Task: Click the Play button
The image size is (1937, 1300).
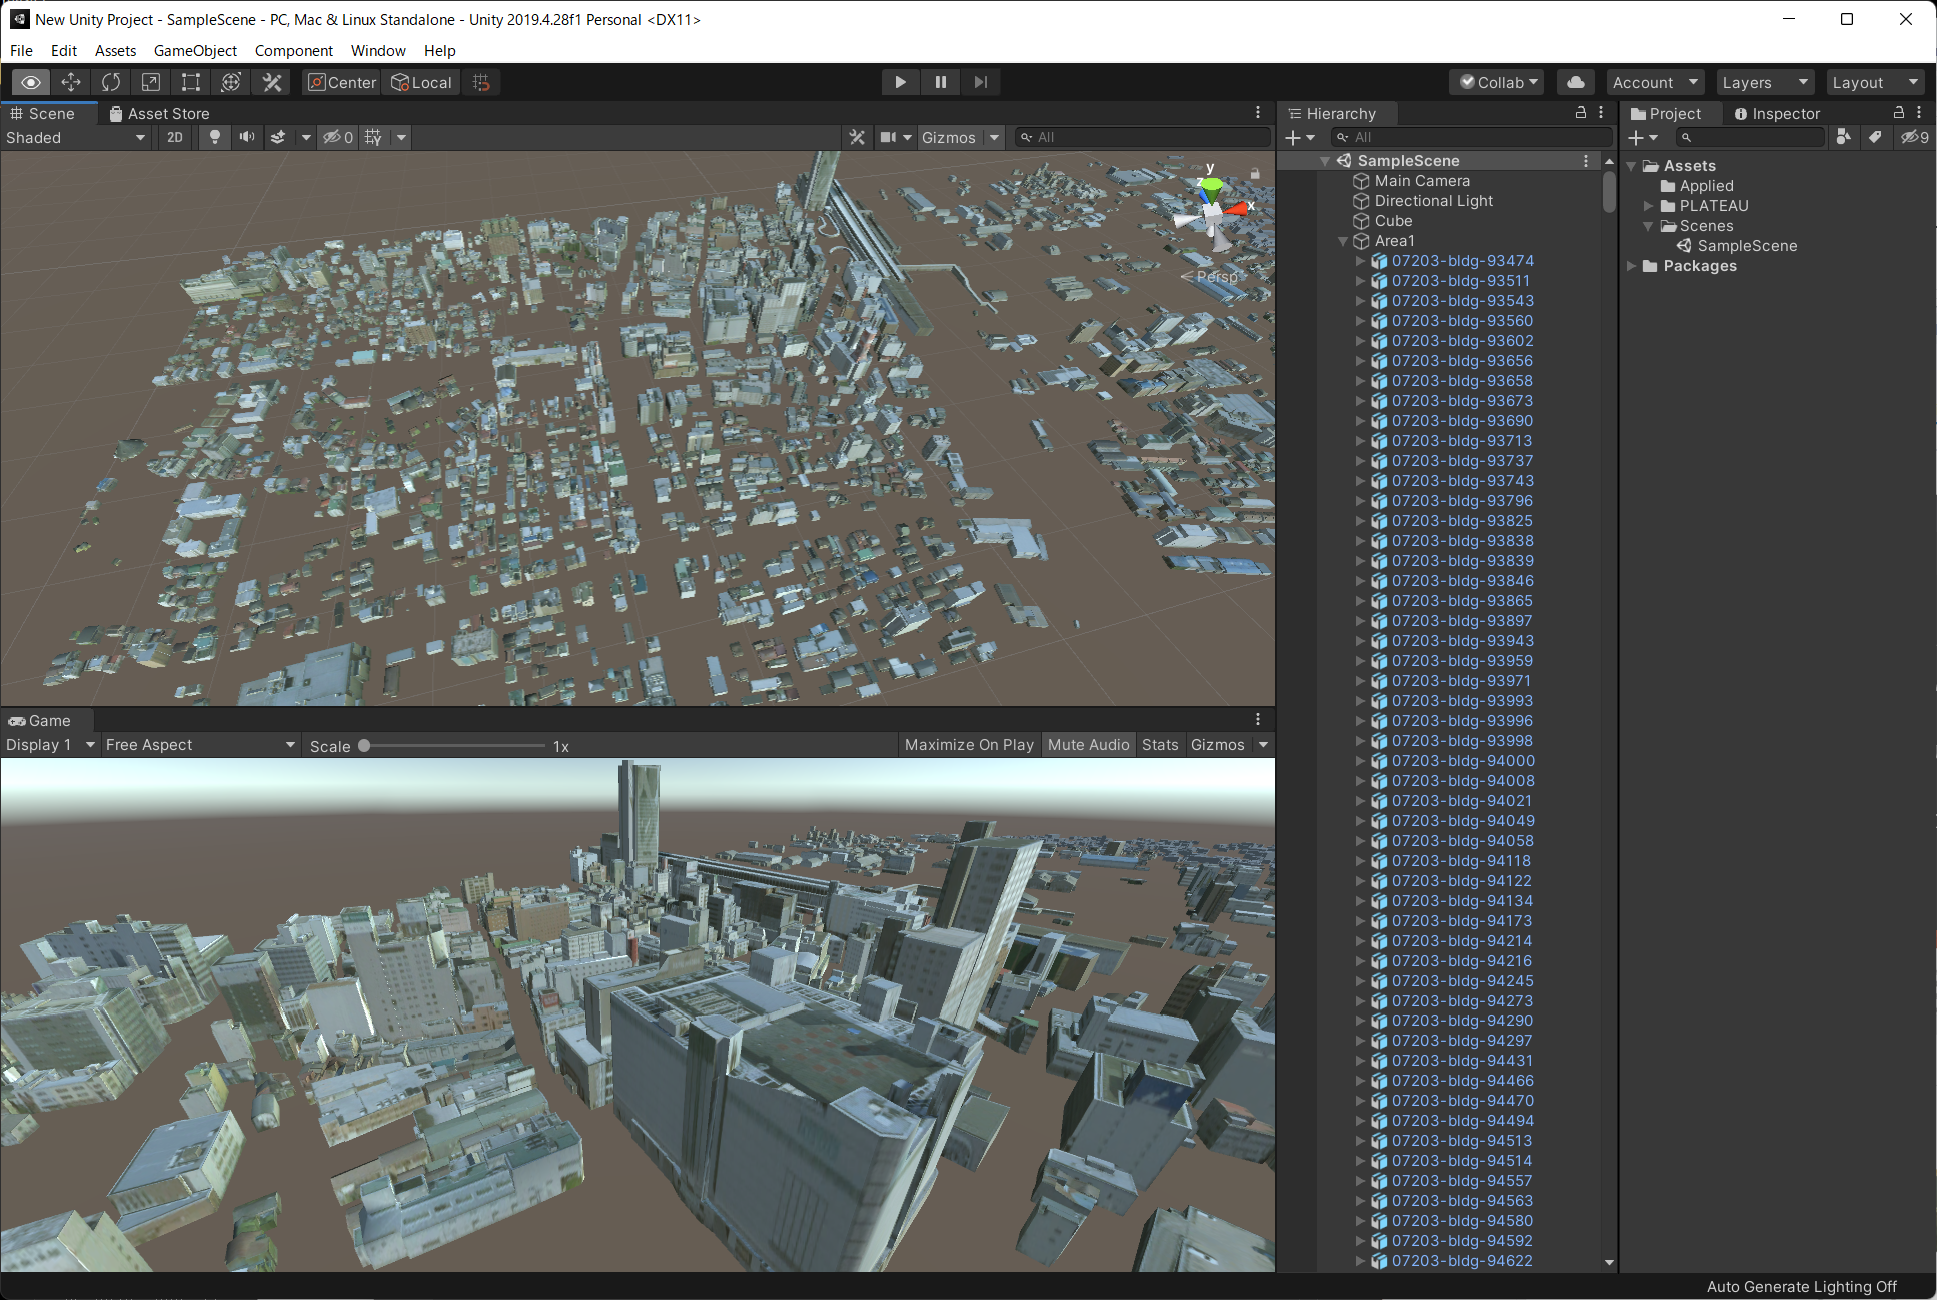Action: click(x=900, y=82)
